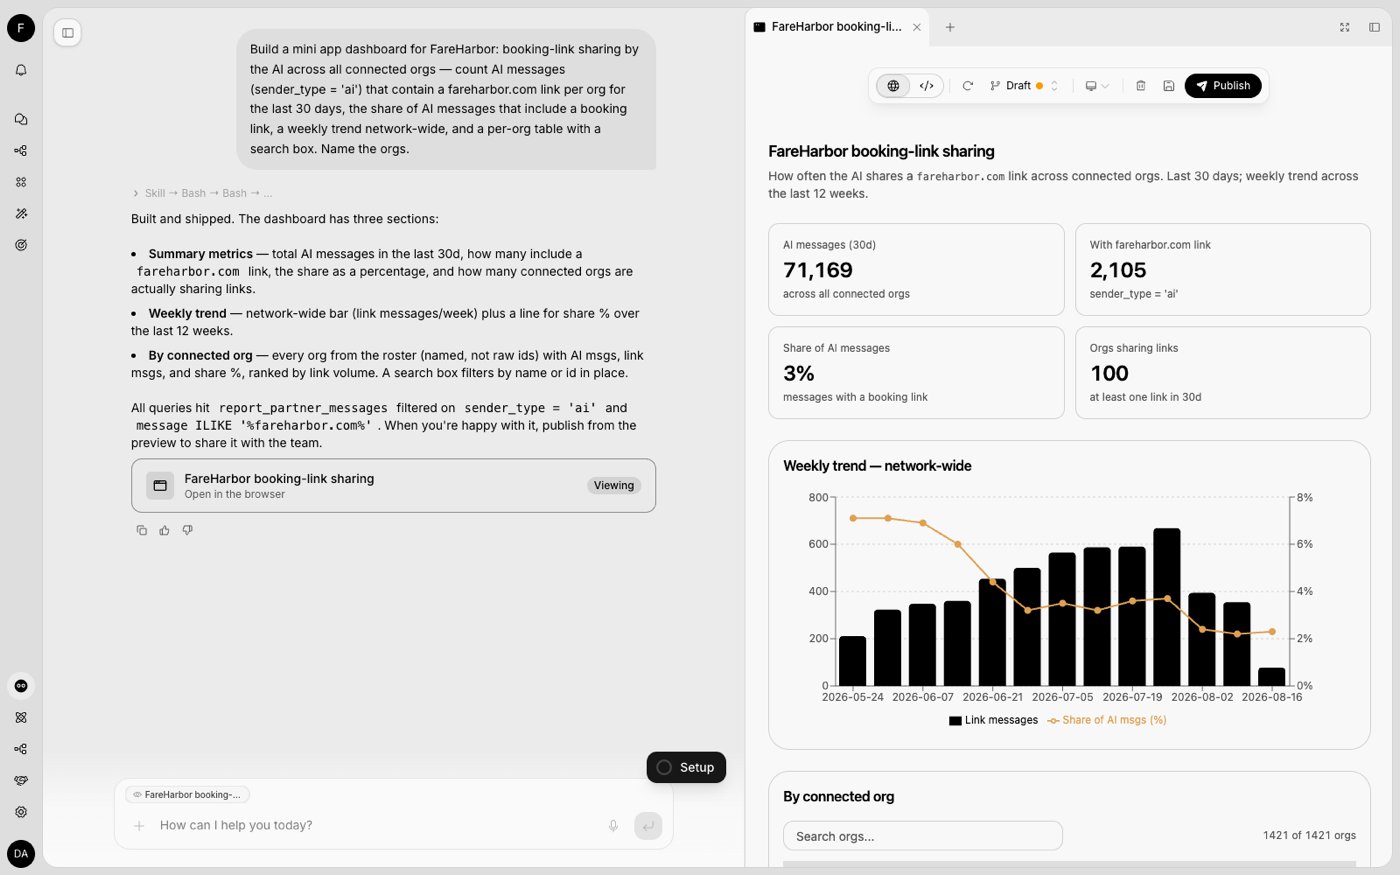Screen dimensions: 1400x875
Task: Click the DA user avatar
Action: tap(21, 854)
